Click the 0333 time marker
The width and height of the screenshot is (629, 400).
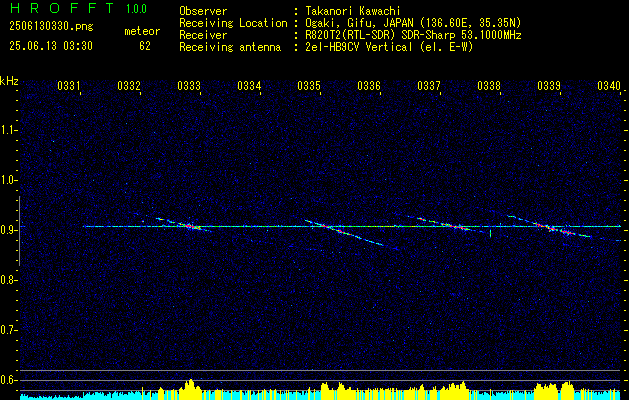coord(189,85)
